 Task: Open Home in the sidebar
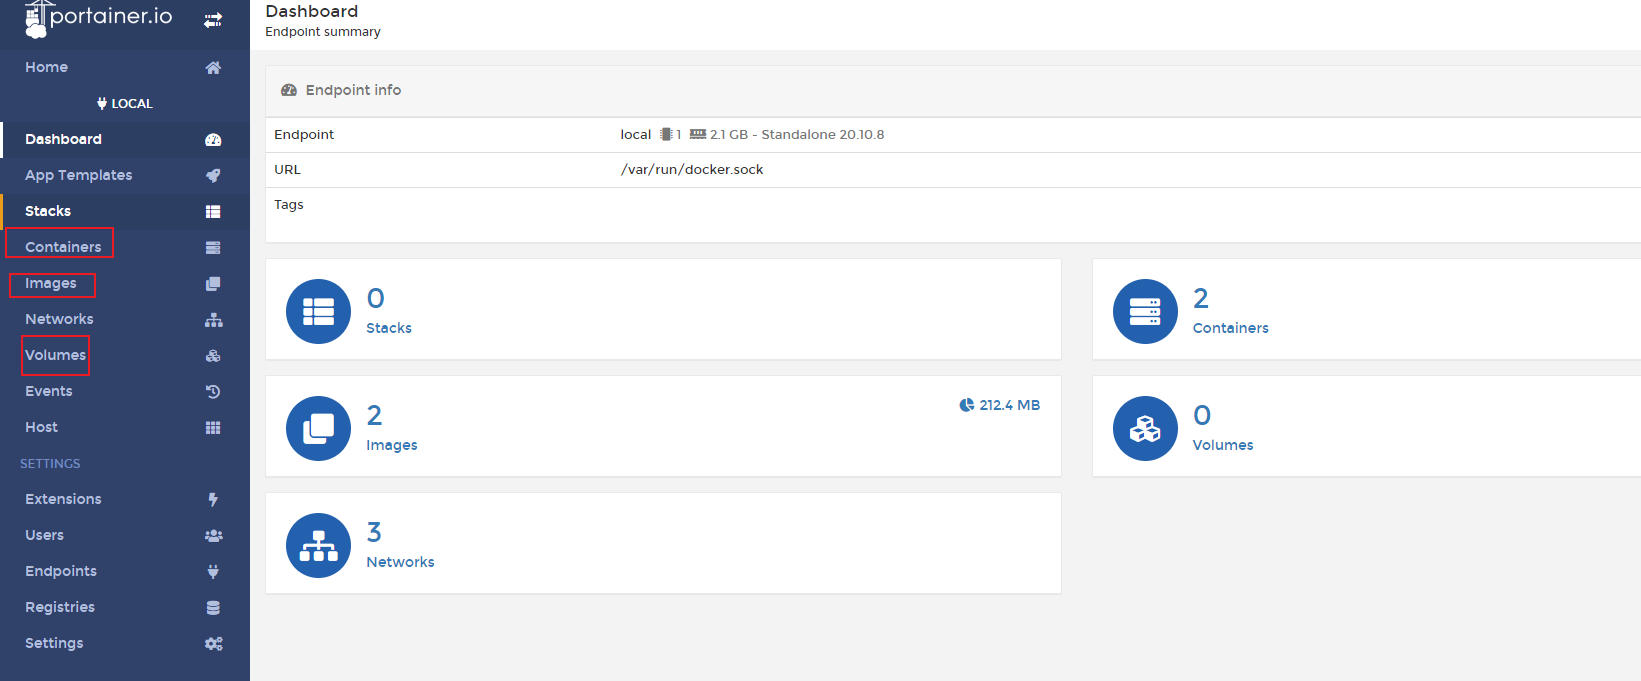46,67
